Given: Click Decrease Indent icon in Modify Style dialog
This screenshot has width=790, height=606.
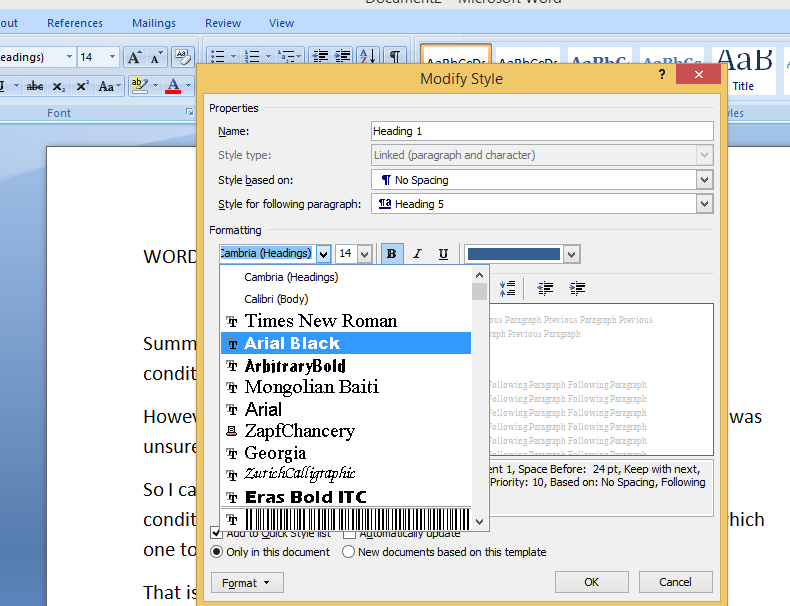Looking at the screenshot, I should pyautogui.click(x=545, y=288).
